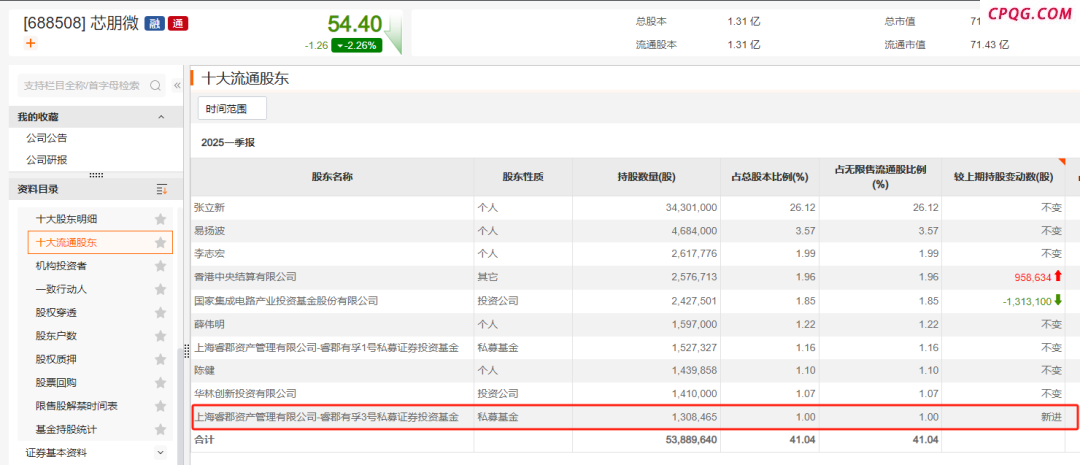Image resolution: width=1080 pixels, height=465 pixels.
Task: Star the 股票回购 item
Action: pyautogui.click(x=160, y=383)
